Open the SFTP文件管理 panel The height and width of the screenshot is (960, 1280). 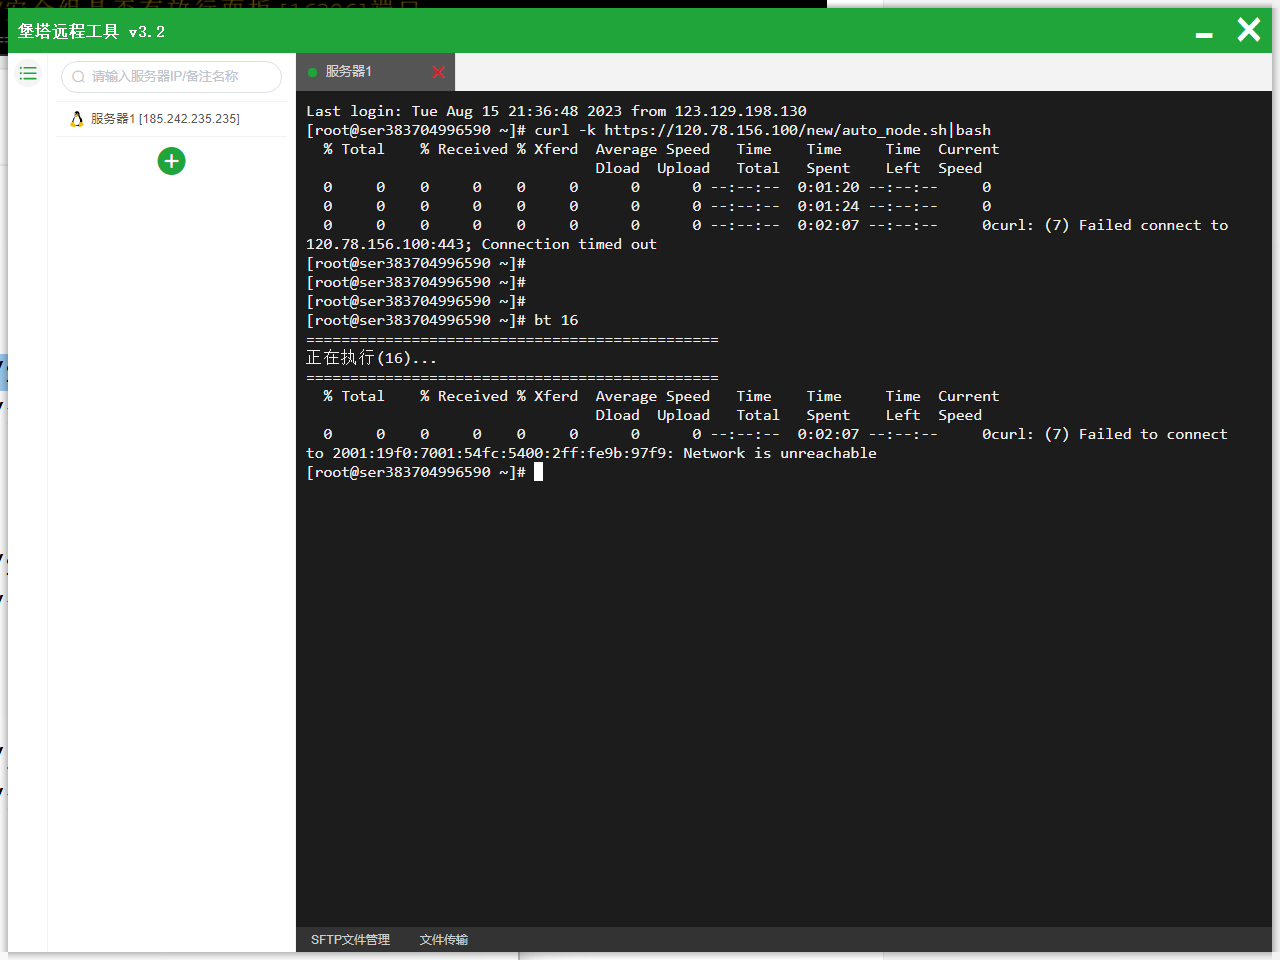coord(350,940)
